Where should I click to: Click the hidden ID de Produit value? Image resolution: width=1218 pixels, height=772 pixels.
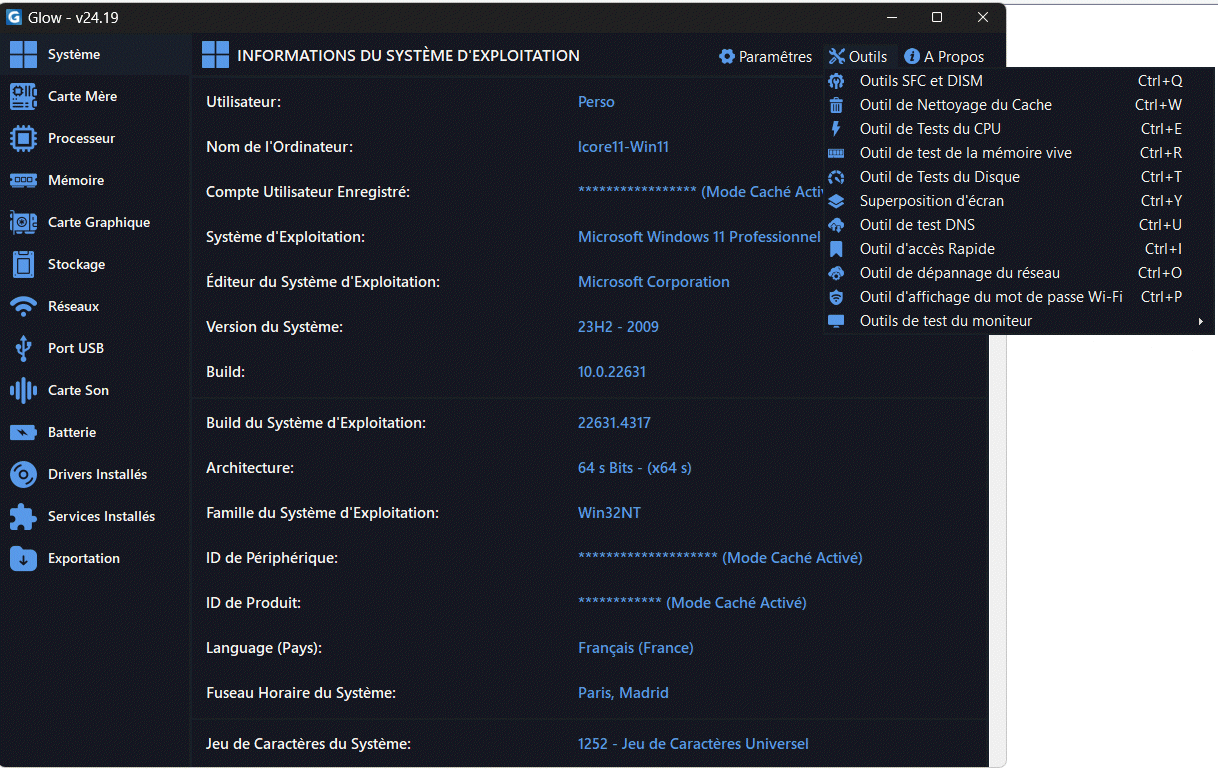(x=692, y=603)
